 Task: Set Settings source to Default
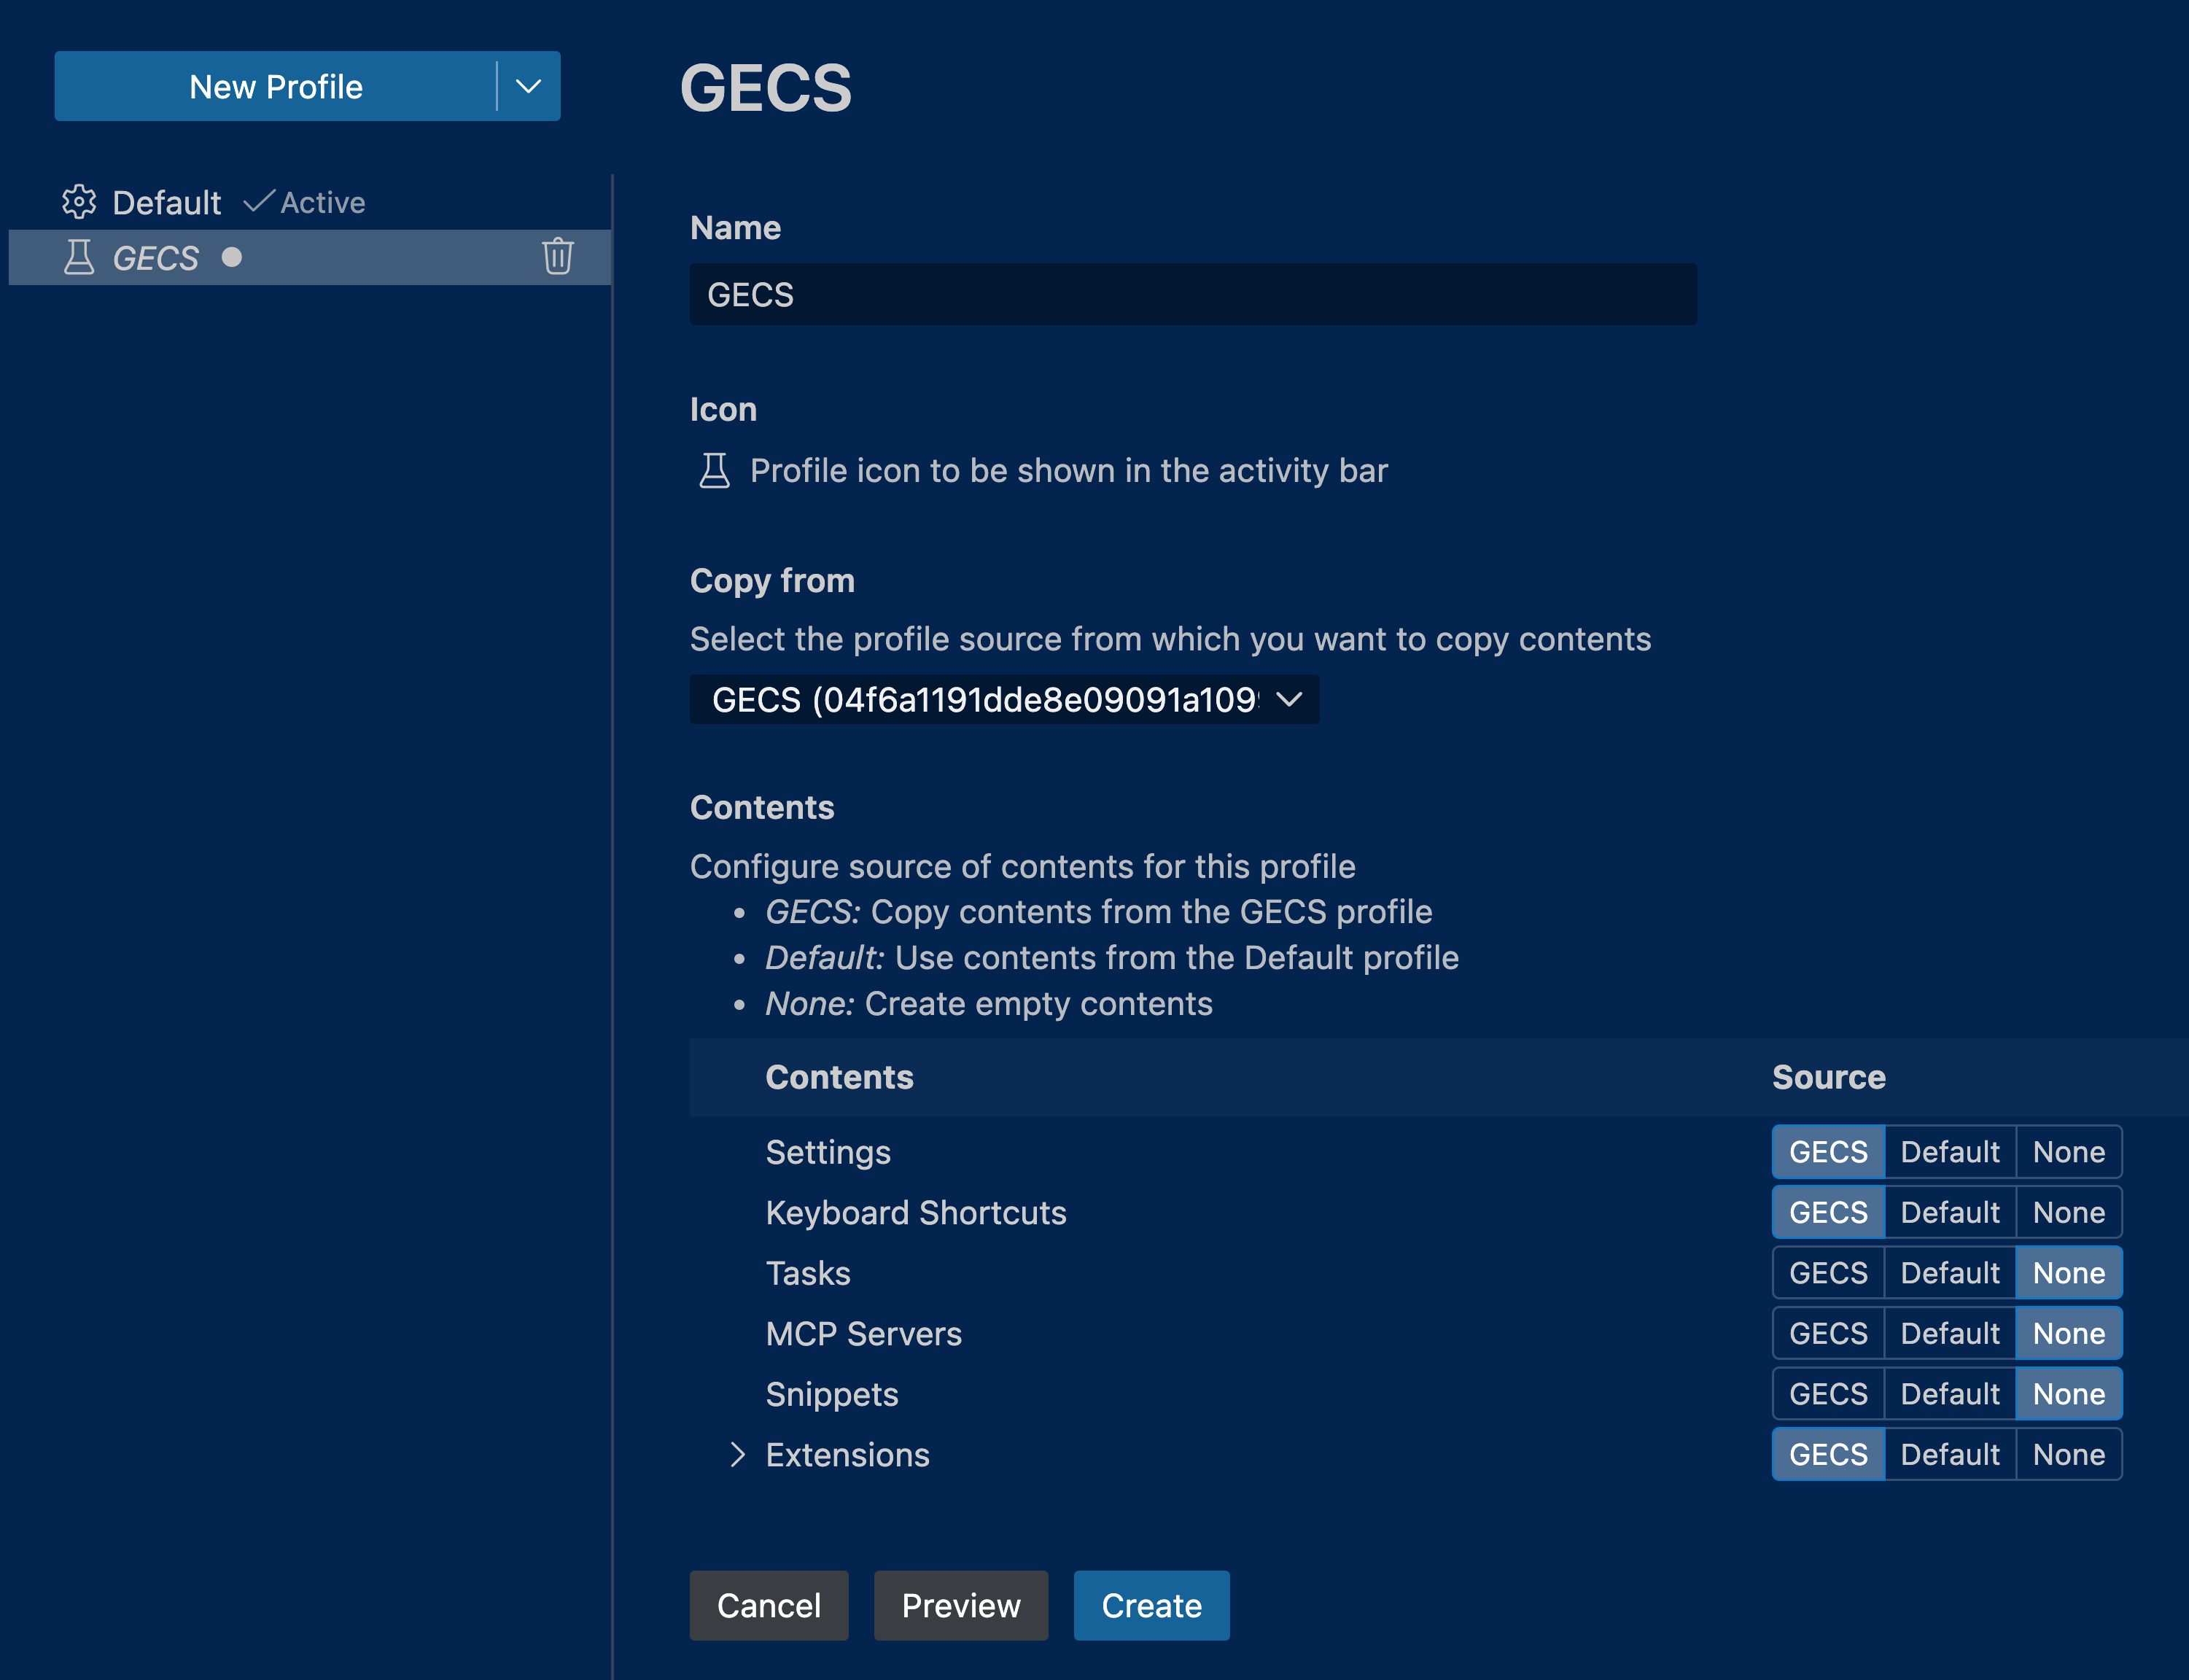point(1949,1152)
